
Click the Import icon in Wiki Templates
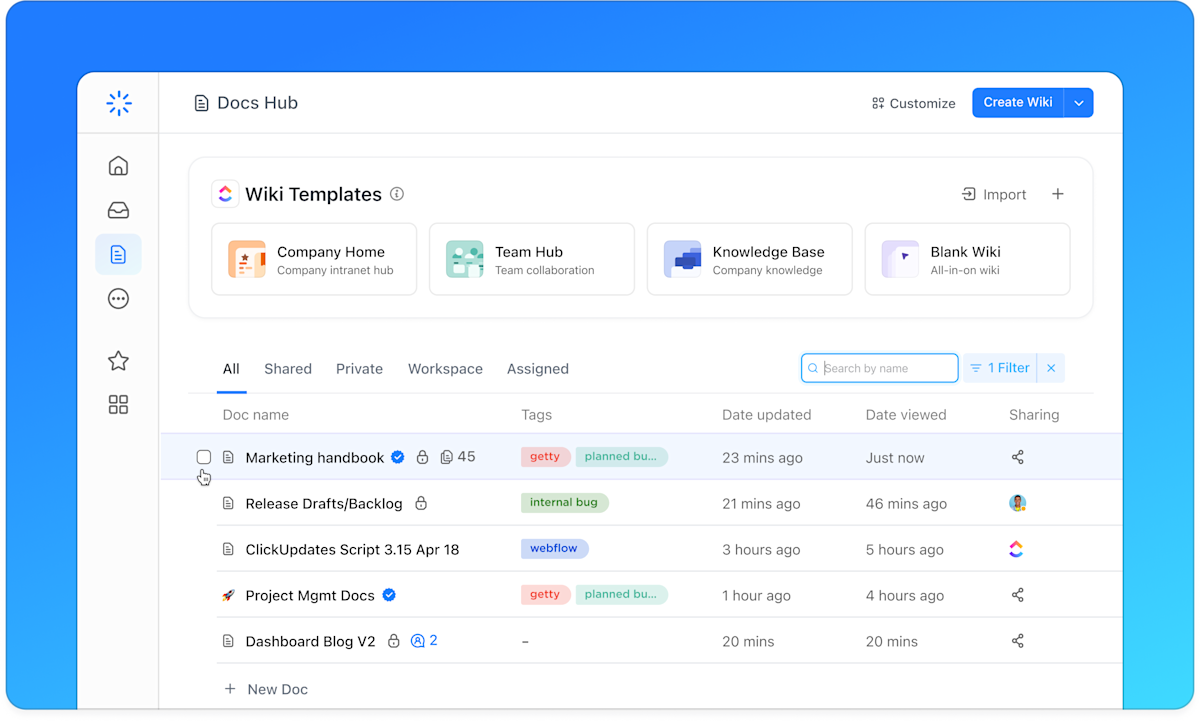[x=968, y=194]
